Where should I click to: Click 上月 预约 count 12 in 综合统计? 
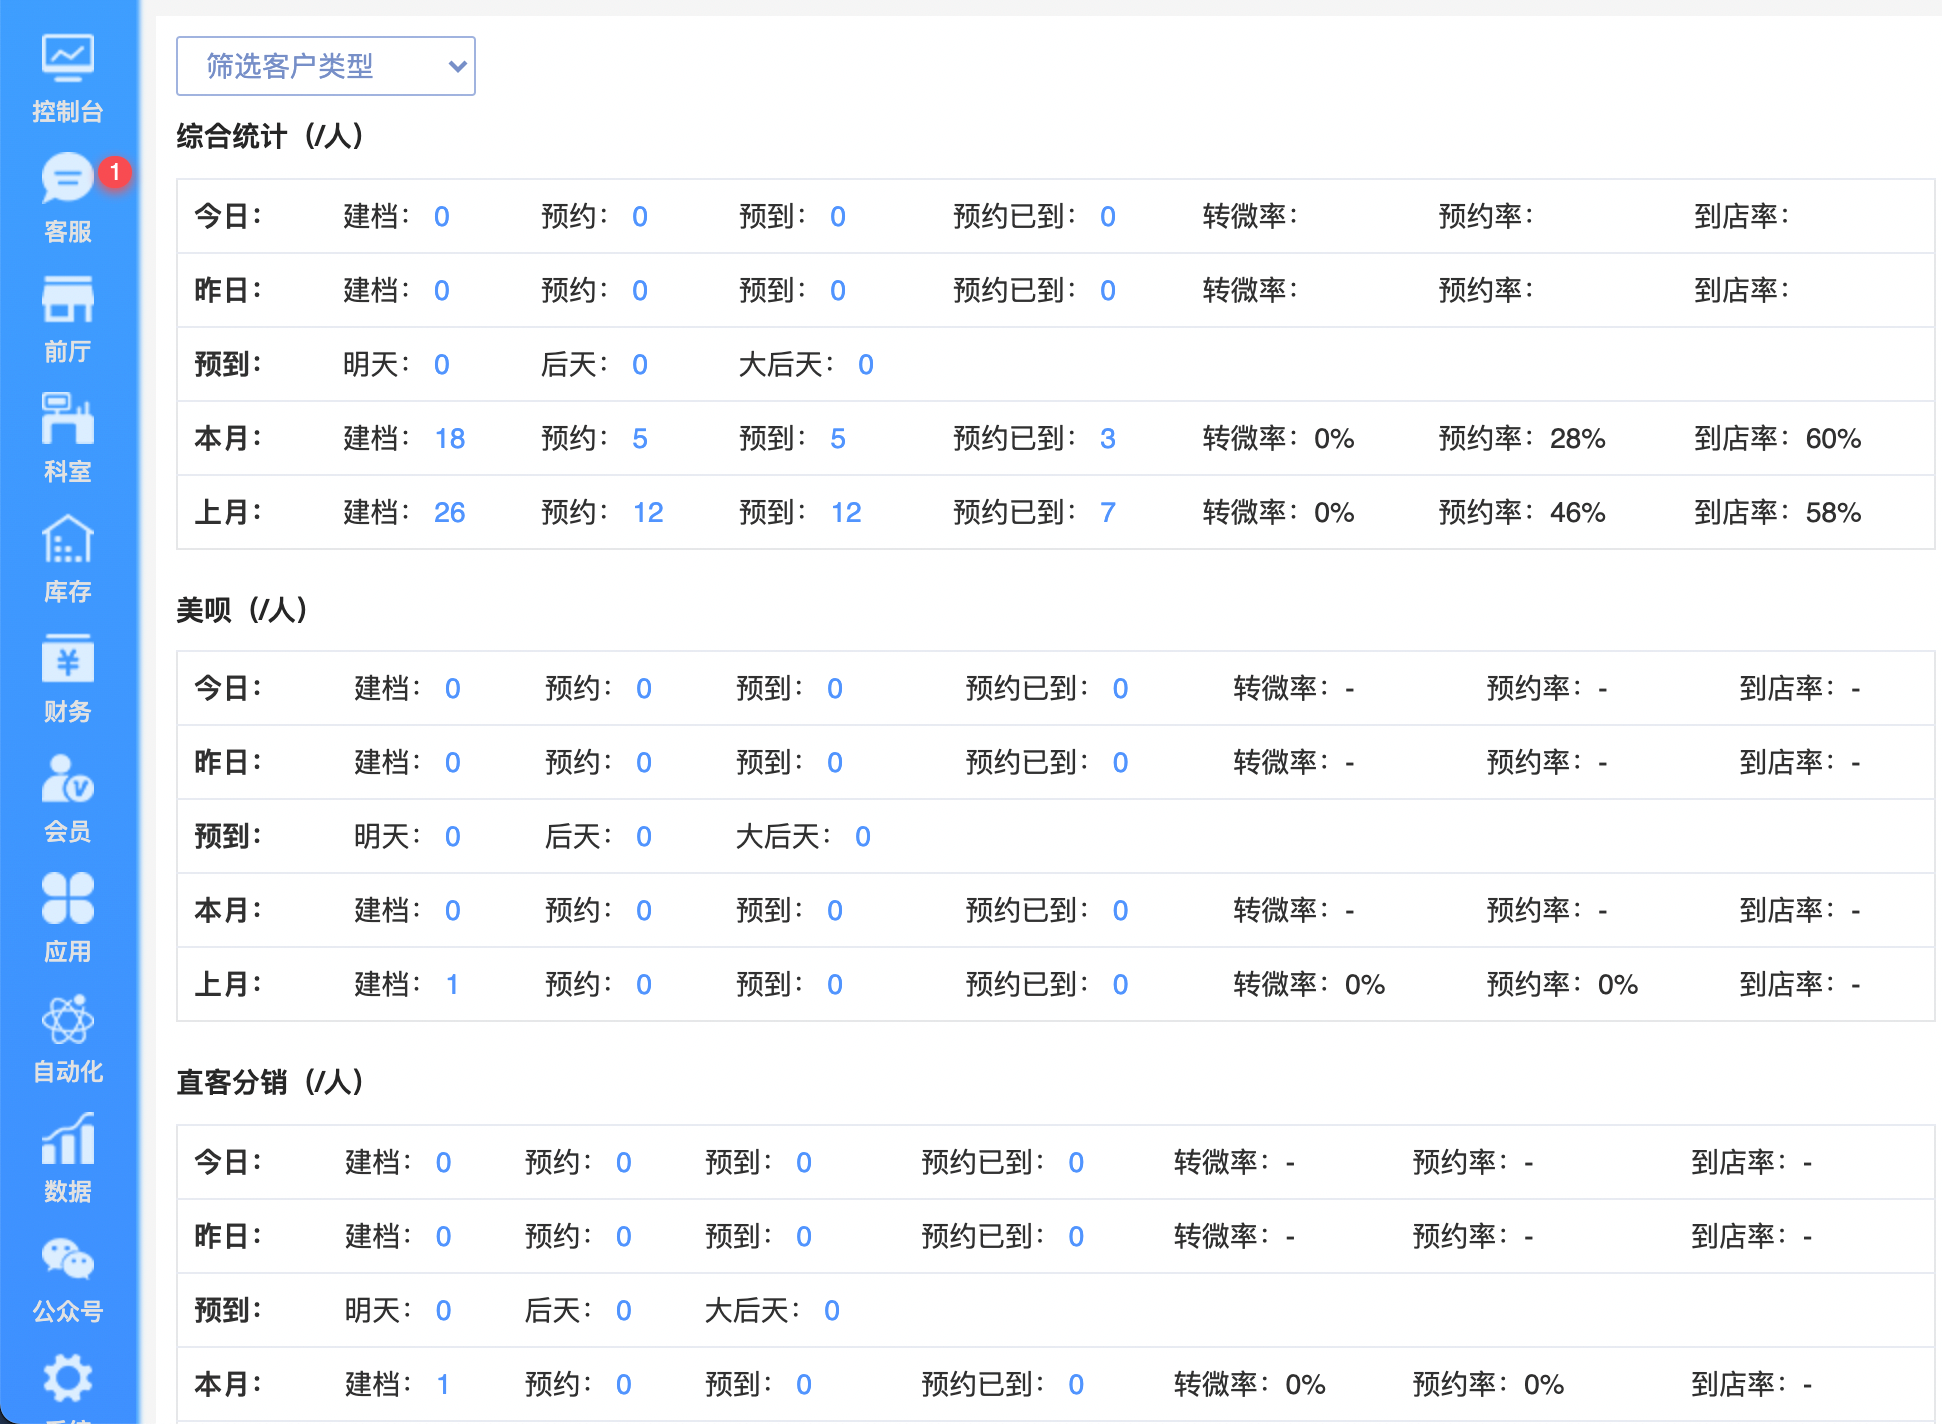648,512
